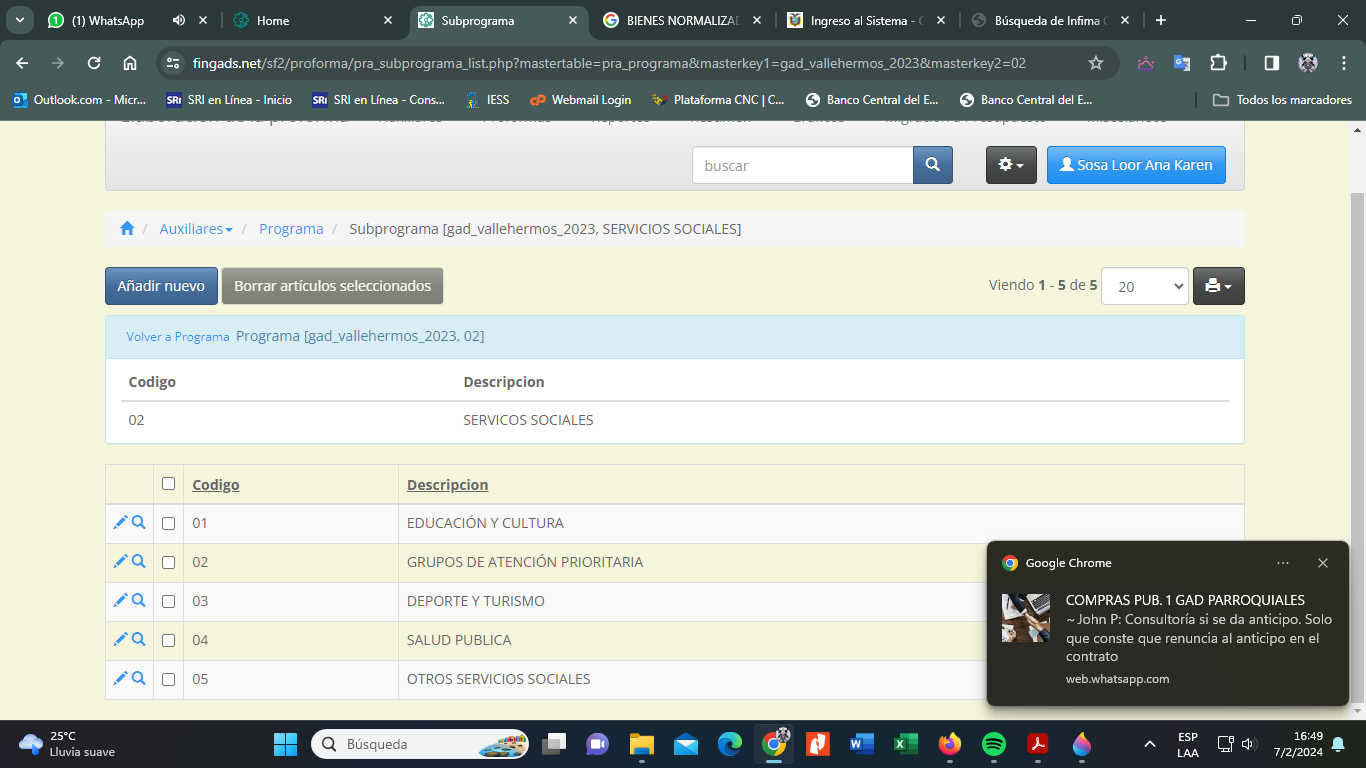Click the pencil edit icon for SALUD PUBLICA
This screenshot has width=1366, height=768.
(120, 639)
